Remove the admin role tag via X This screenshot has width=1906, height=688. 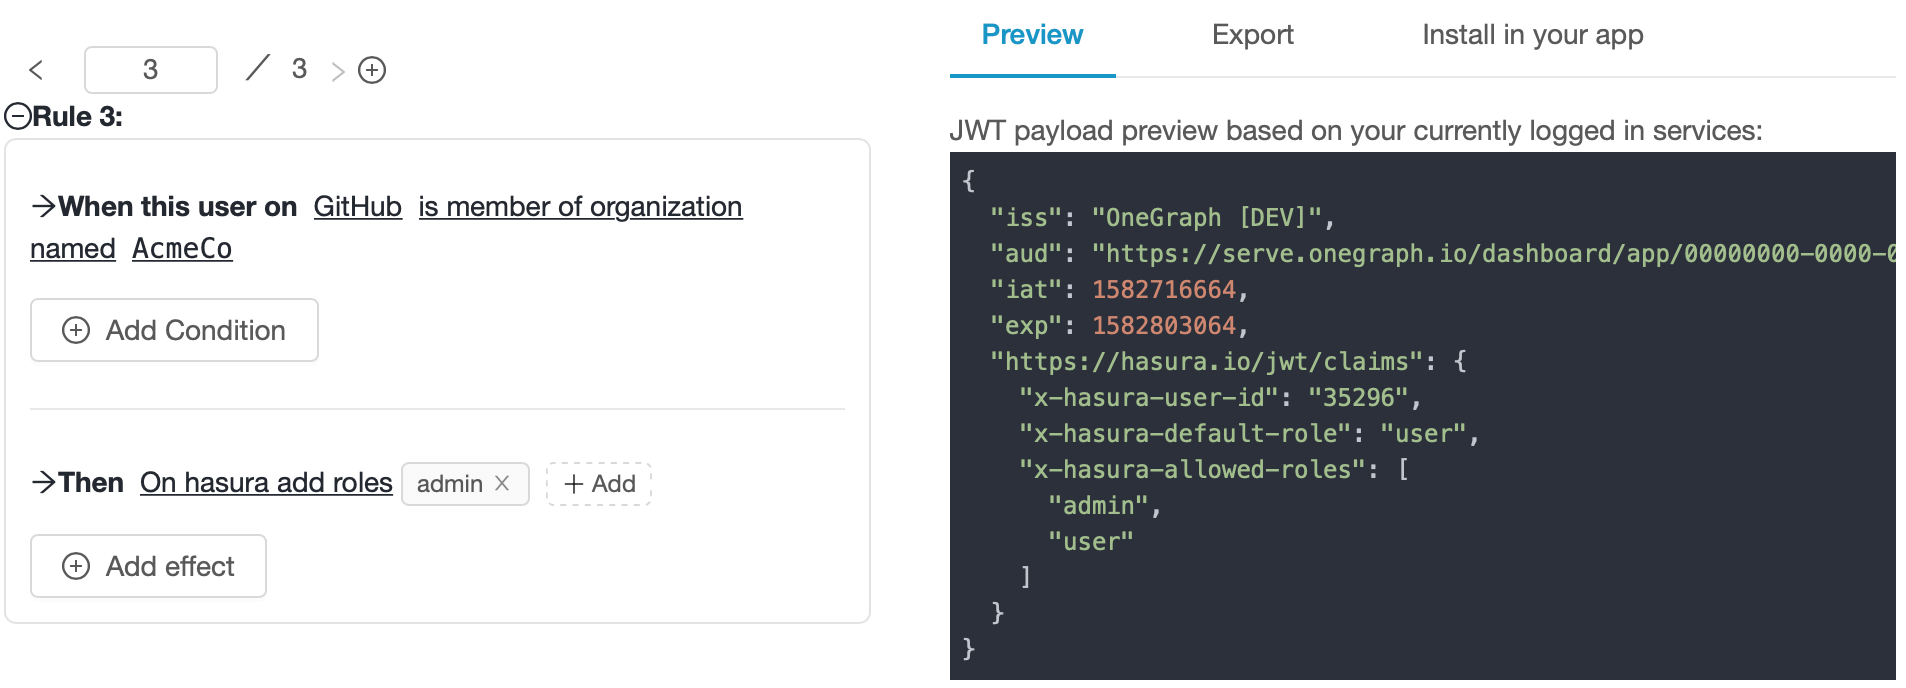click(502, 484)
